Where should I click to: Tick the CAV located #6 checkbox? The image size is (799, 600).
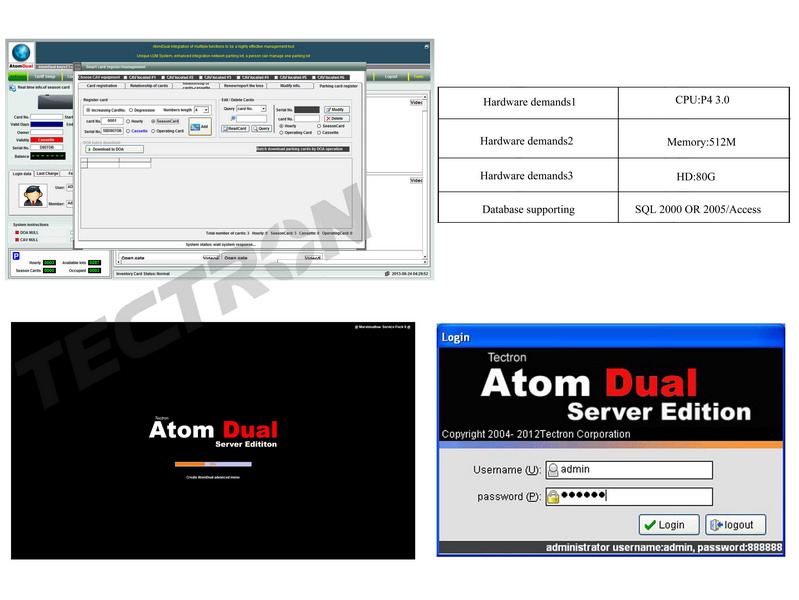tap(314, 77)
